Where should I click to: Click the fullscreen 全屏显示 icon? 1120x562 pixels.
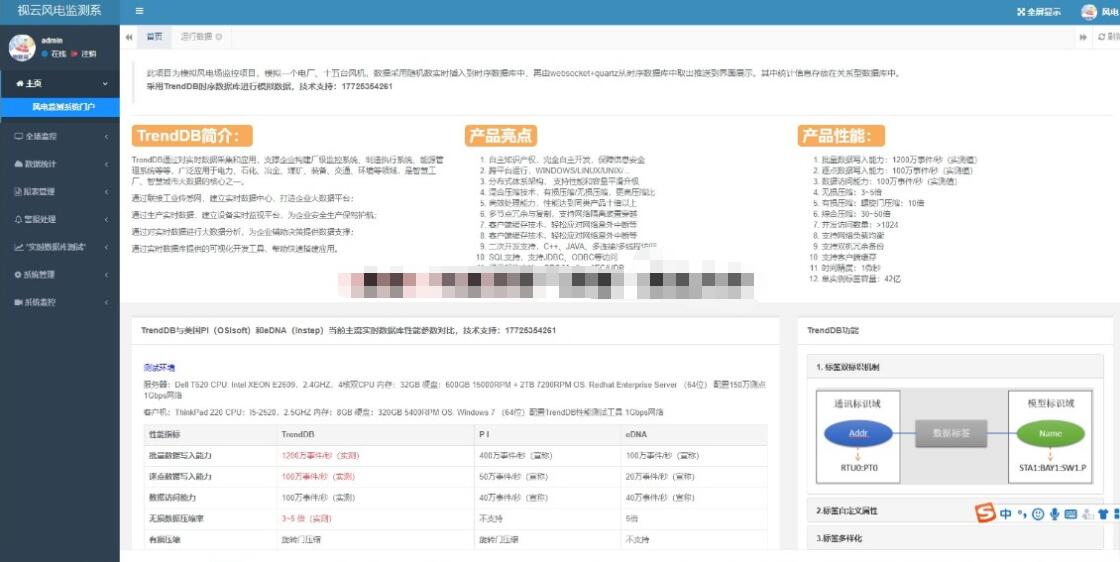pos(1021,12)
